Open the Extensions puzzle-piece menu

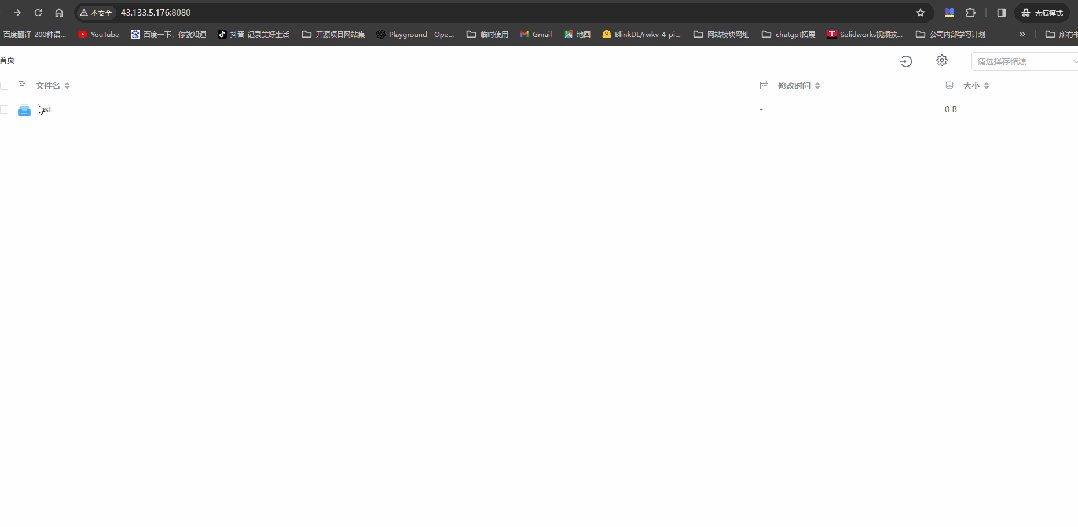point(971,12)
